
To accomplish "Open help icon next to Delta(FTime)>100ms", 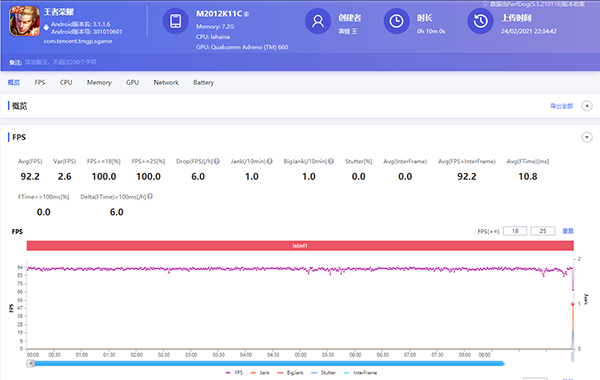I will [150, 197].
